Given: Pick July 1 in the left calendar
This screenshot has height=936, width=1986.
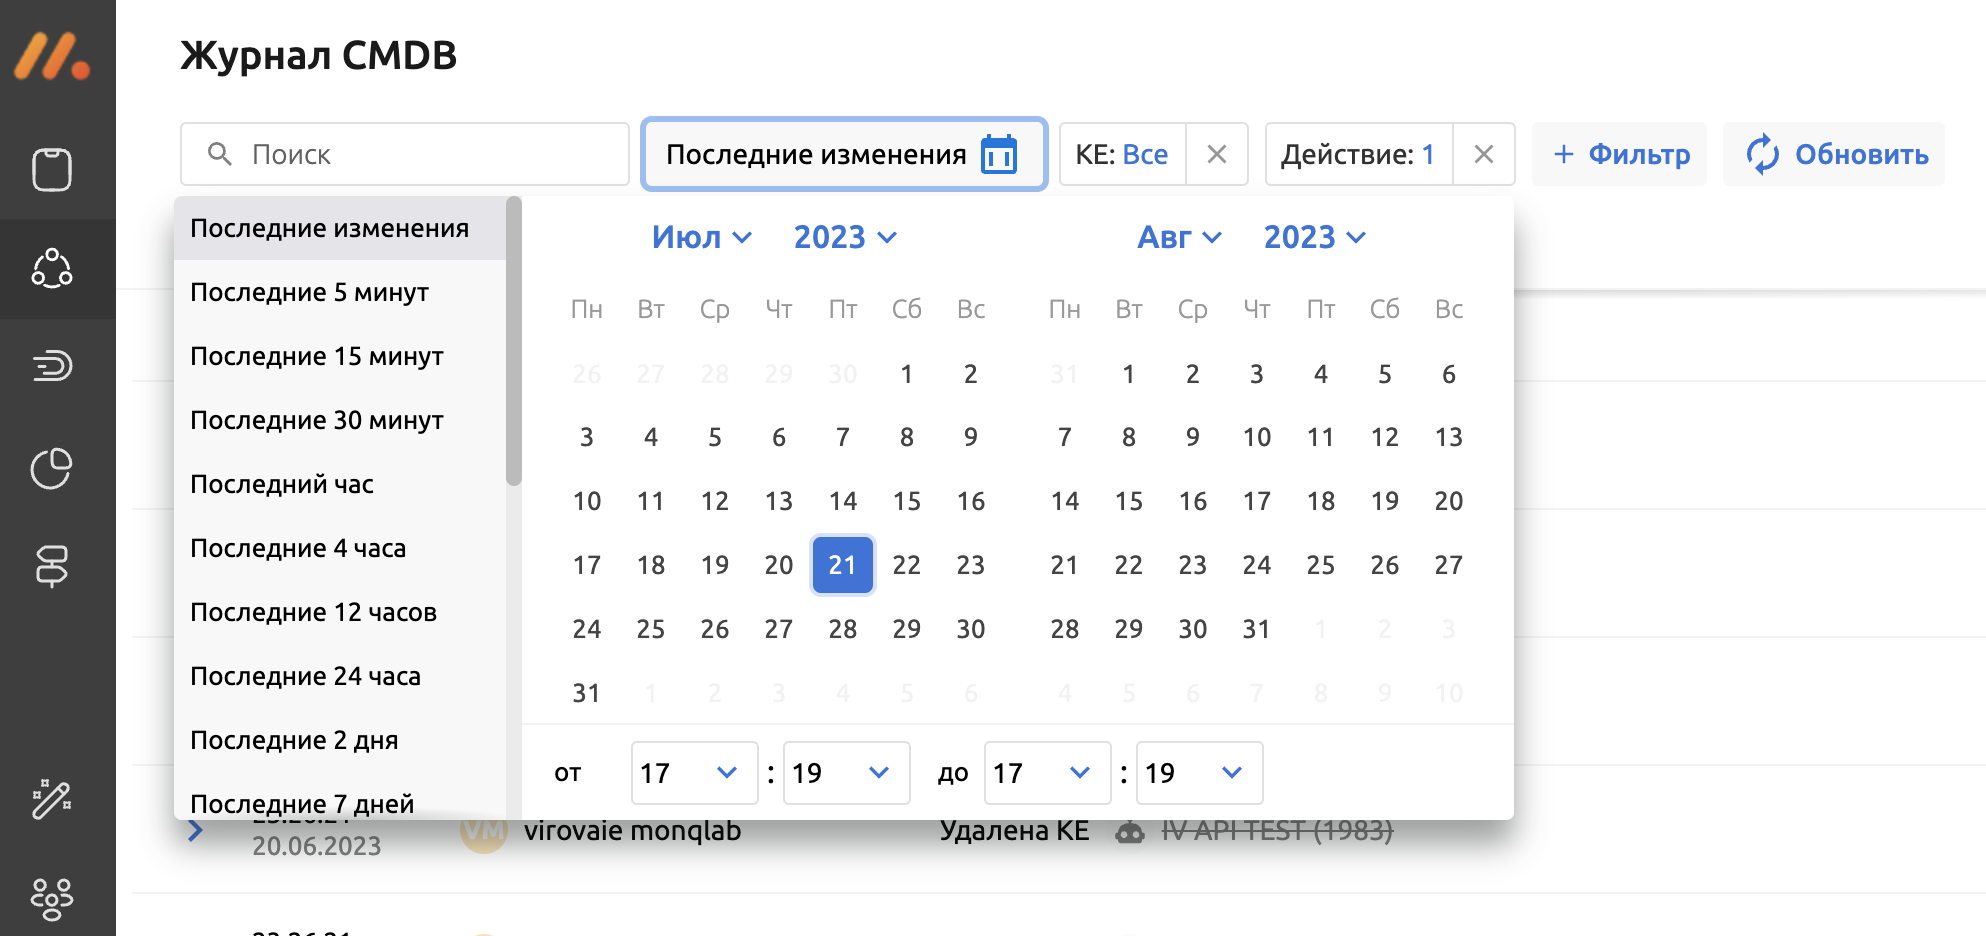Looking at the screenshot, I should 907,374.
